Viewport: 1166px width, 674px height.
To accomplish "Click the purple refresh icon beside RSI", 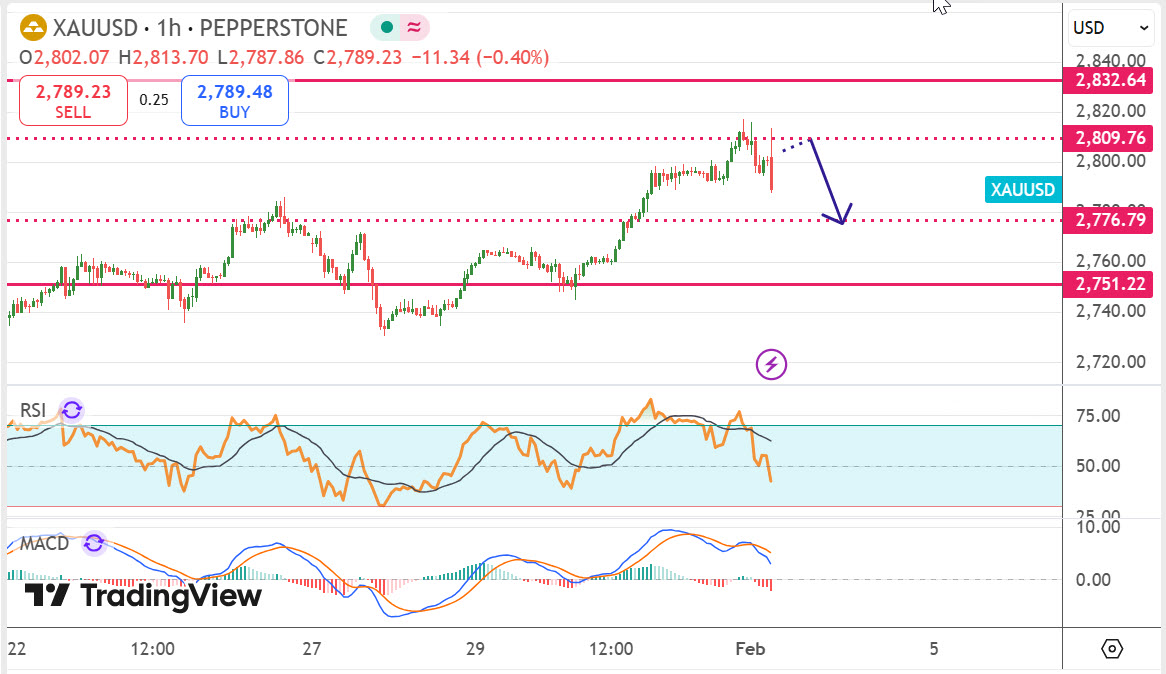I will (71, 409).
